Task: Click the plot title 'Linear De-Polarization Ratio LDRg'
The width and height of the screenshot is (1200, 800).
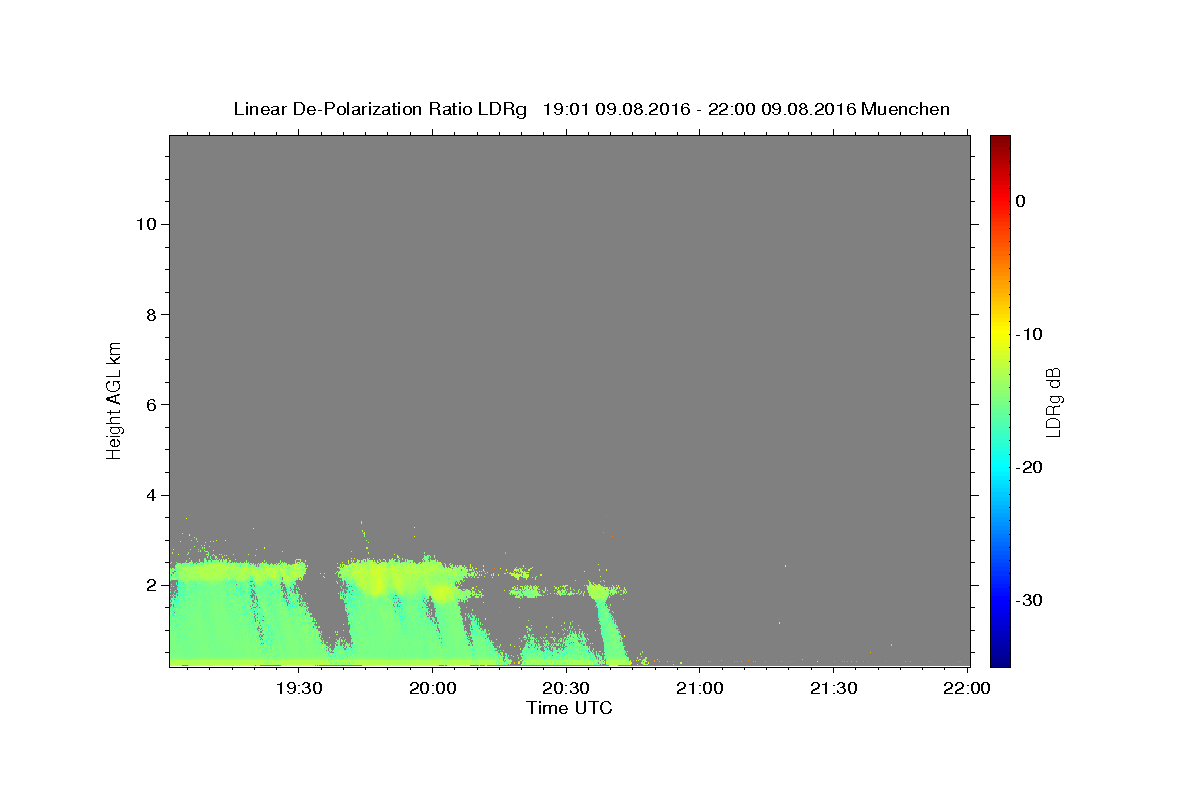Action: [380, 109]
